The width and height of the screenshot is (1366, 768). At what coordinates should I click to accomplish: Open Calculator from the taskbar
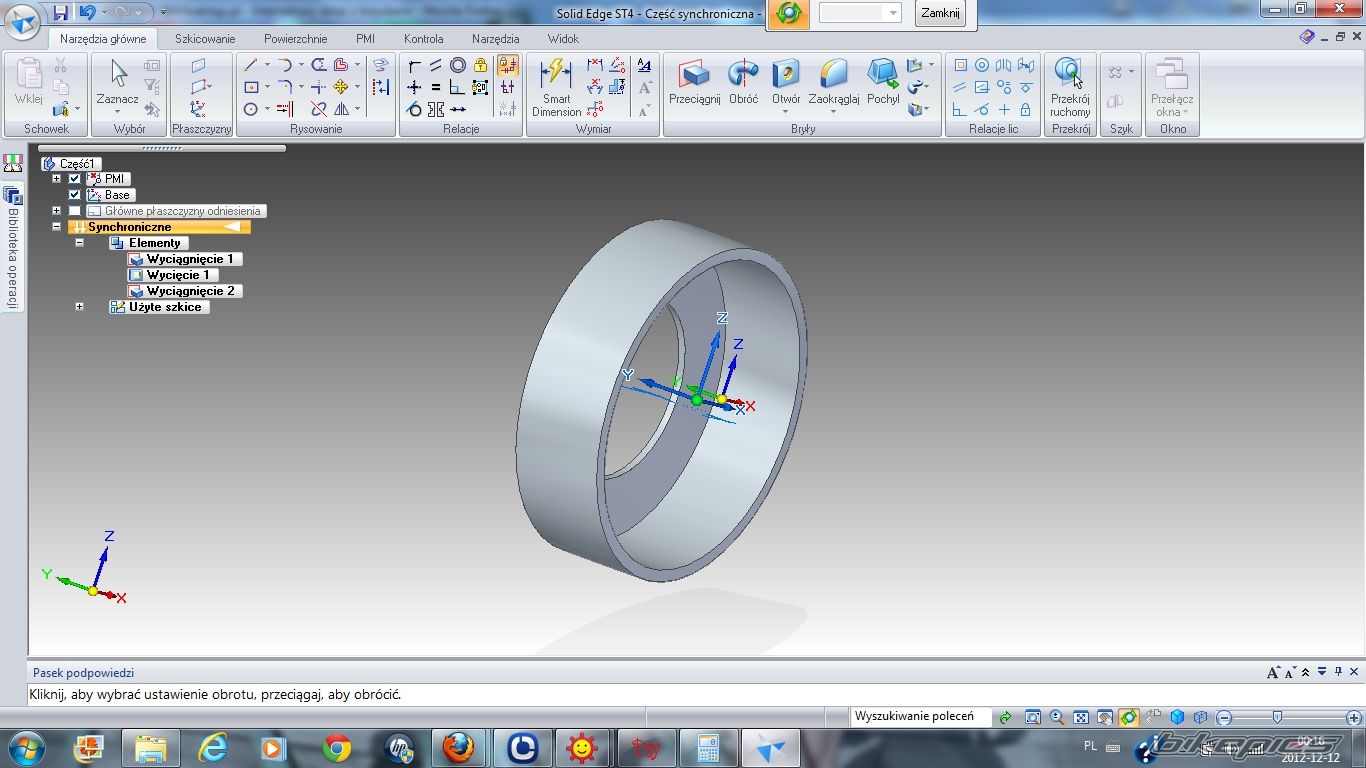708,748
